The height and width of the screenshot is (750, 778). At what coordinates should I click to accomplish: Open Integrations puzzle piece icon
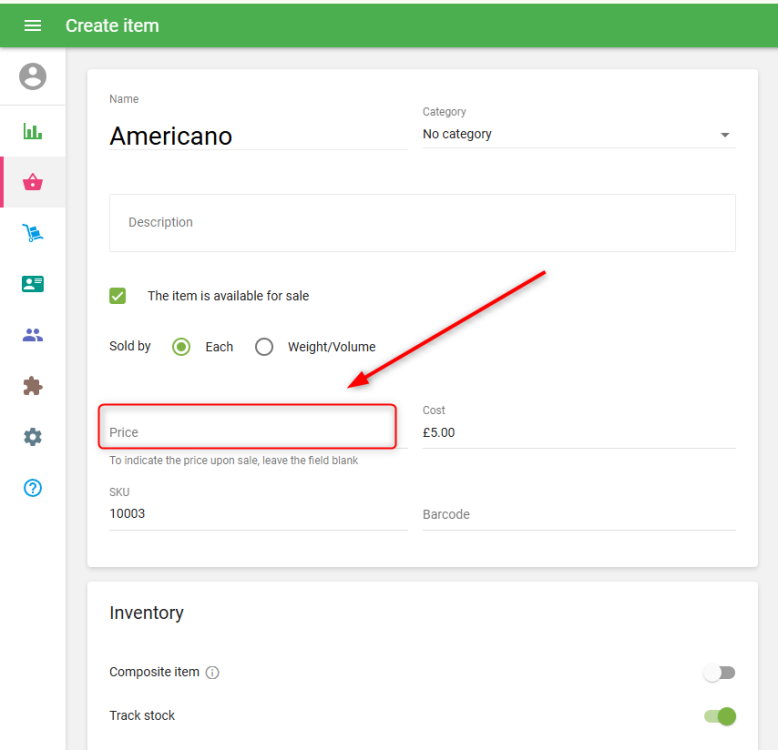[33, 386]
